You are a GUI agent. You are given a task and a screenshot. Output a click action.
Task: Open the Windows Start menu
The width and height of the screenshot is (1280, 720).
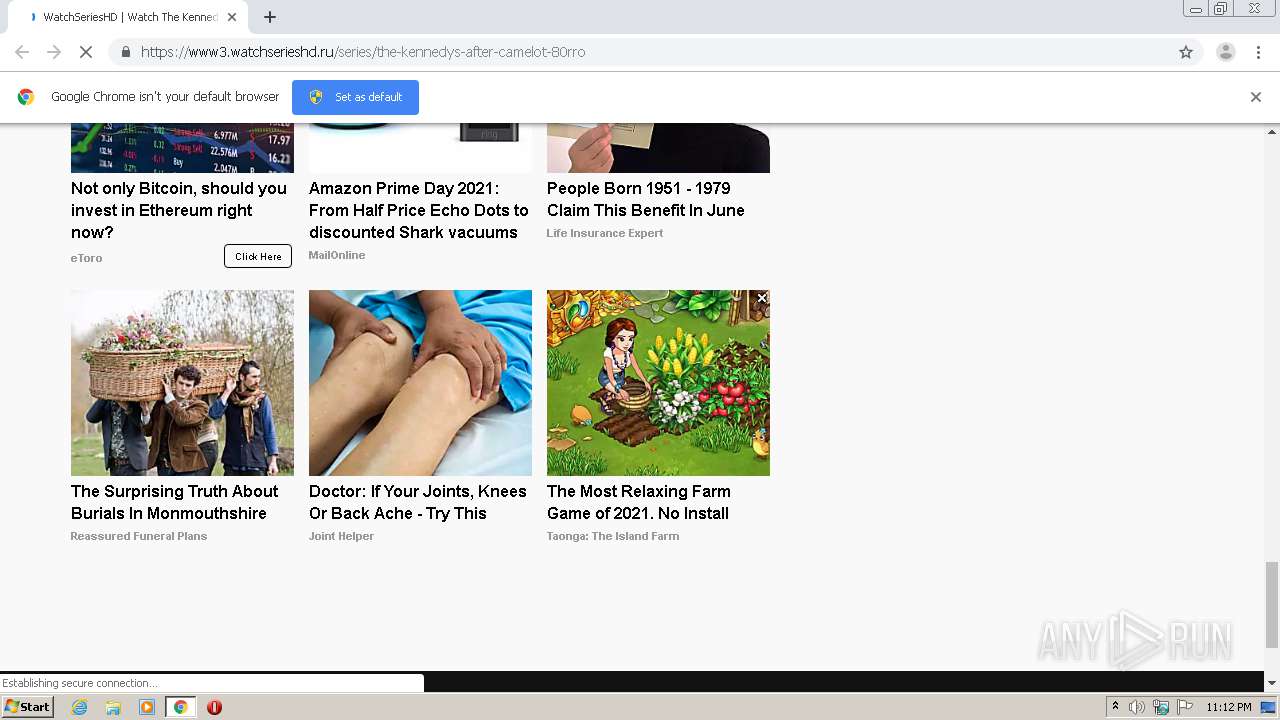(x=28, y=707)
